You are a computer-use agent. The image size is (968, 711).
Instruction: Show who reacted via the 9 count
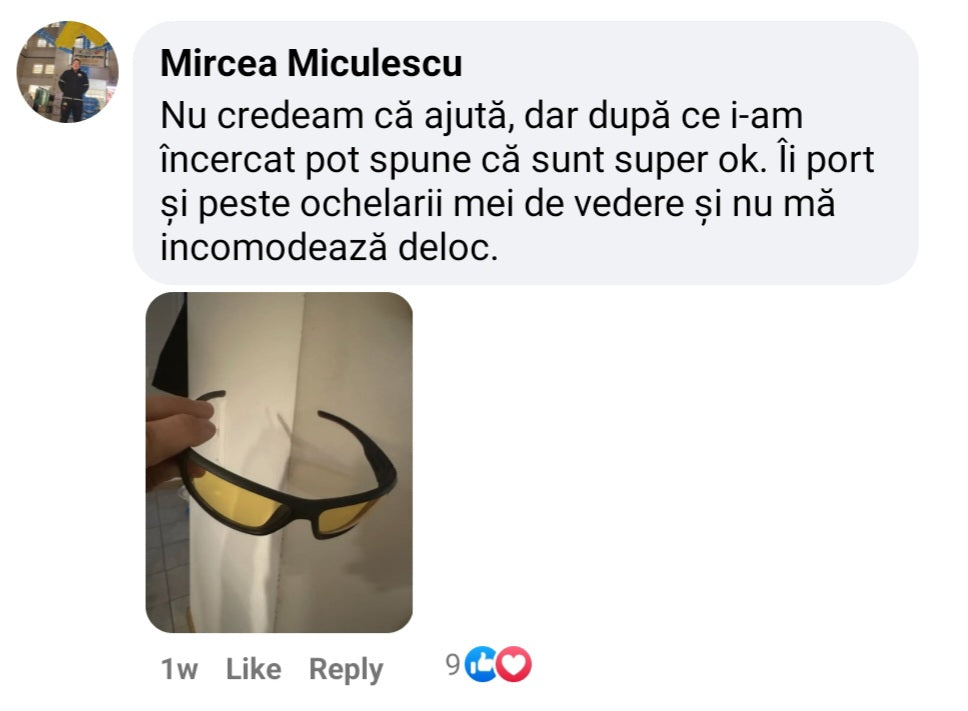453,665
